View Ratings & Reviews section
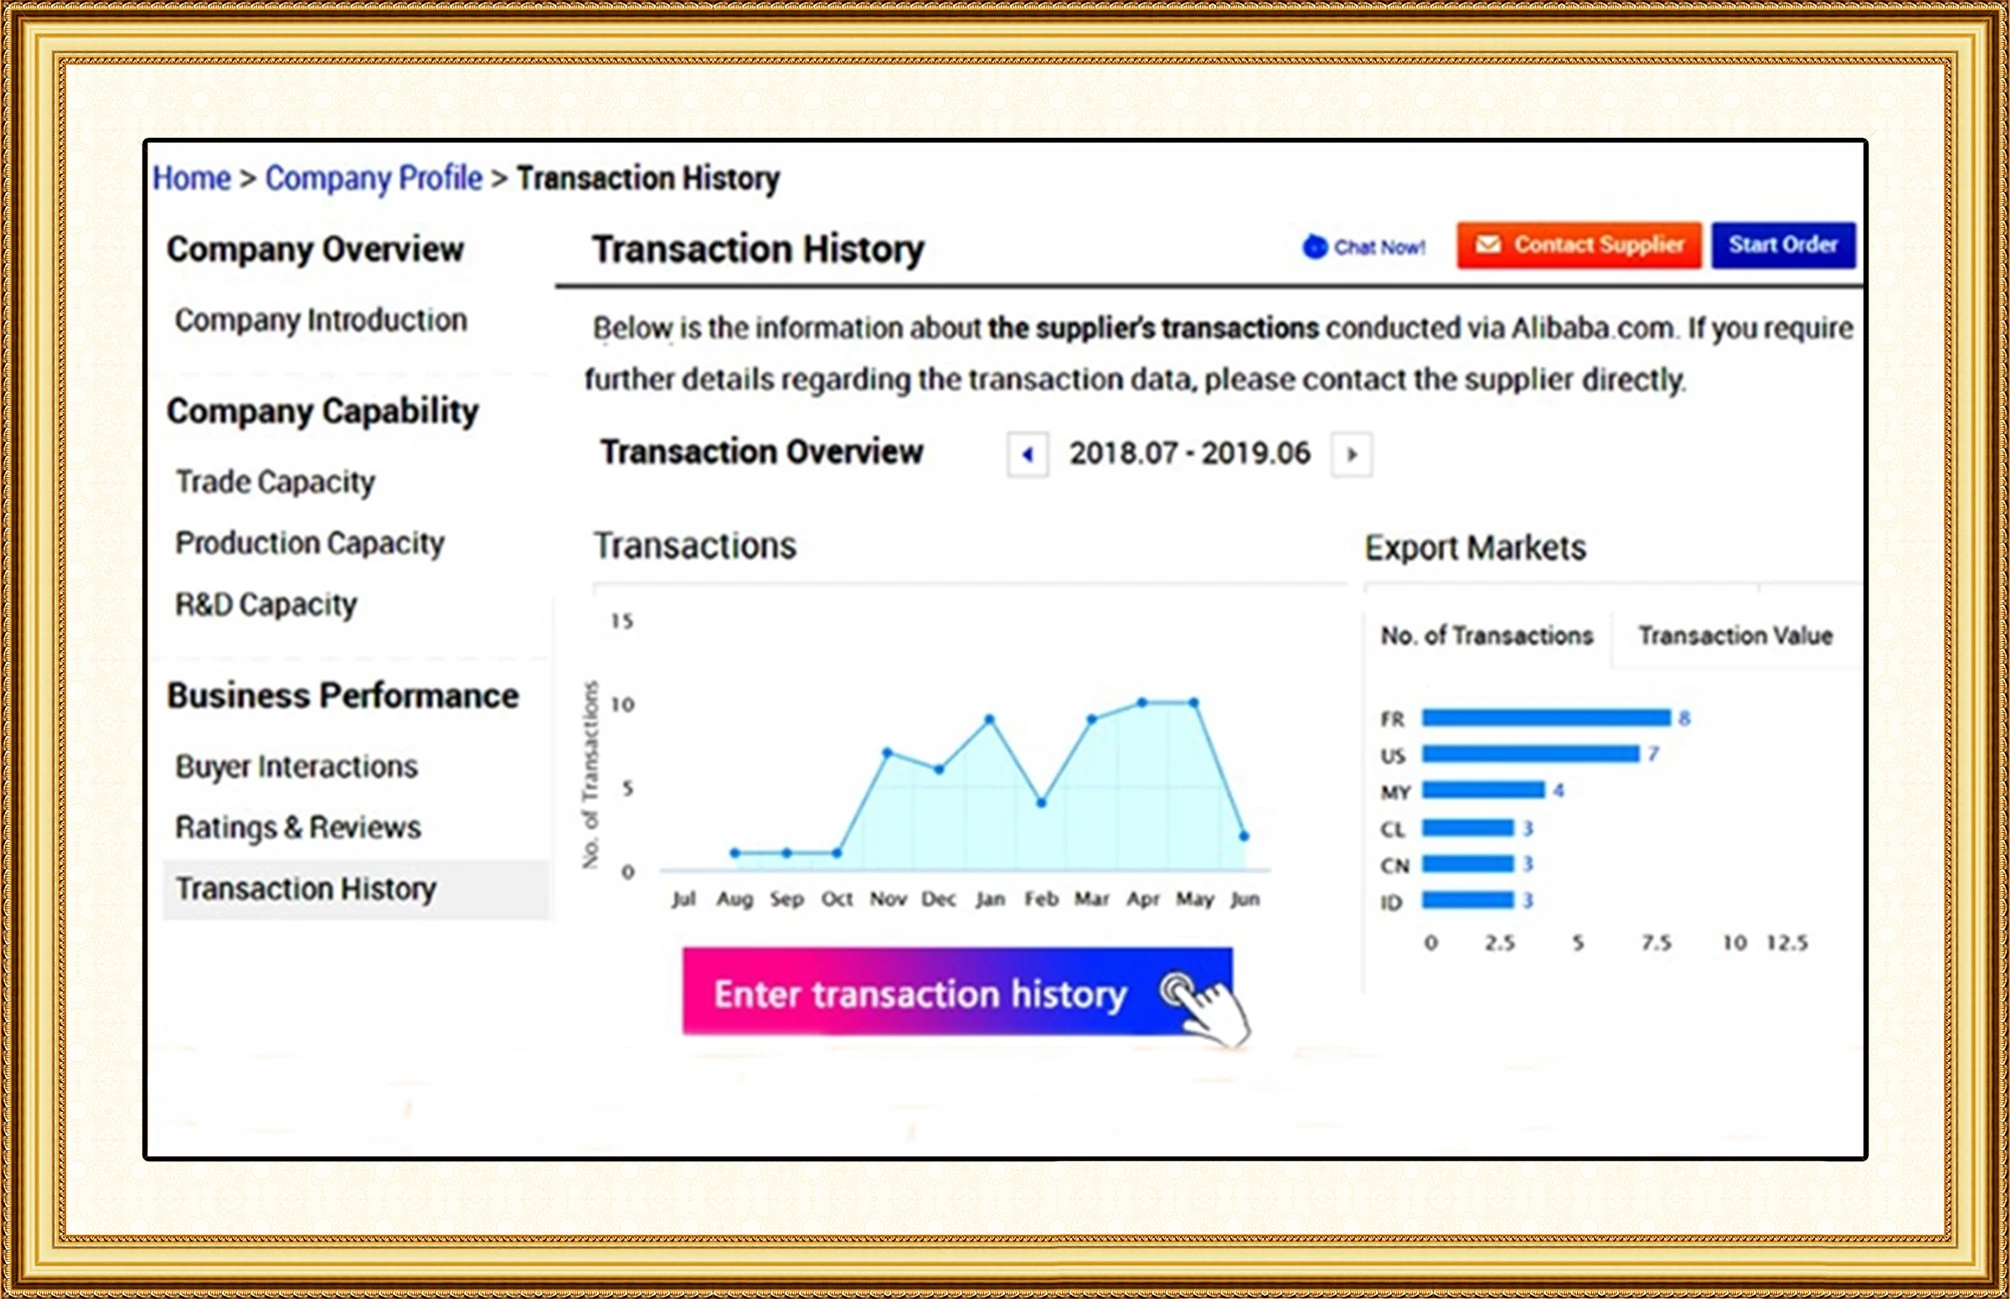The height and width of the screenshot is (1299, 2010). 298,828
